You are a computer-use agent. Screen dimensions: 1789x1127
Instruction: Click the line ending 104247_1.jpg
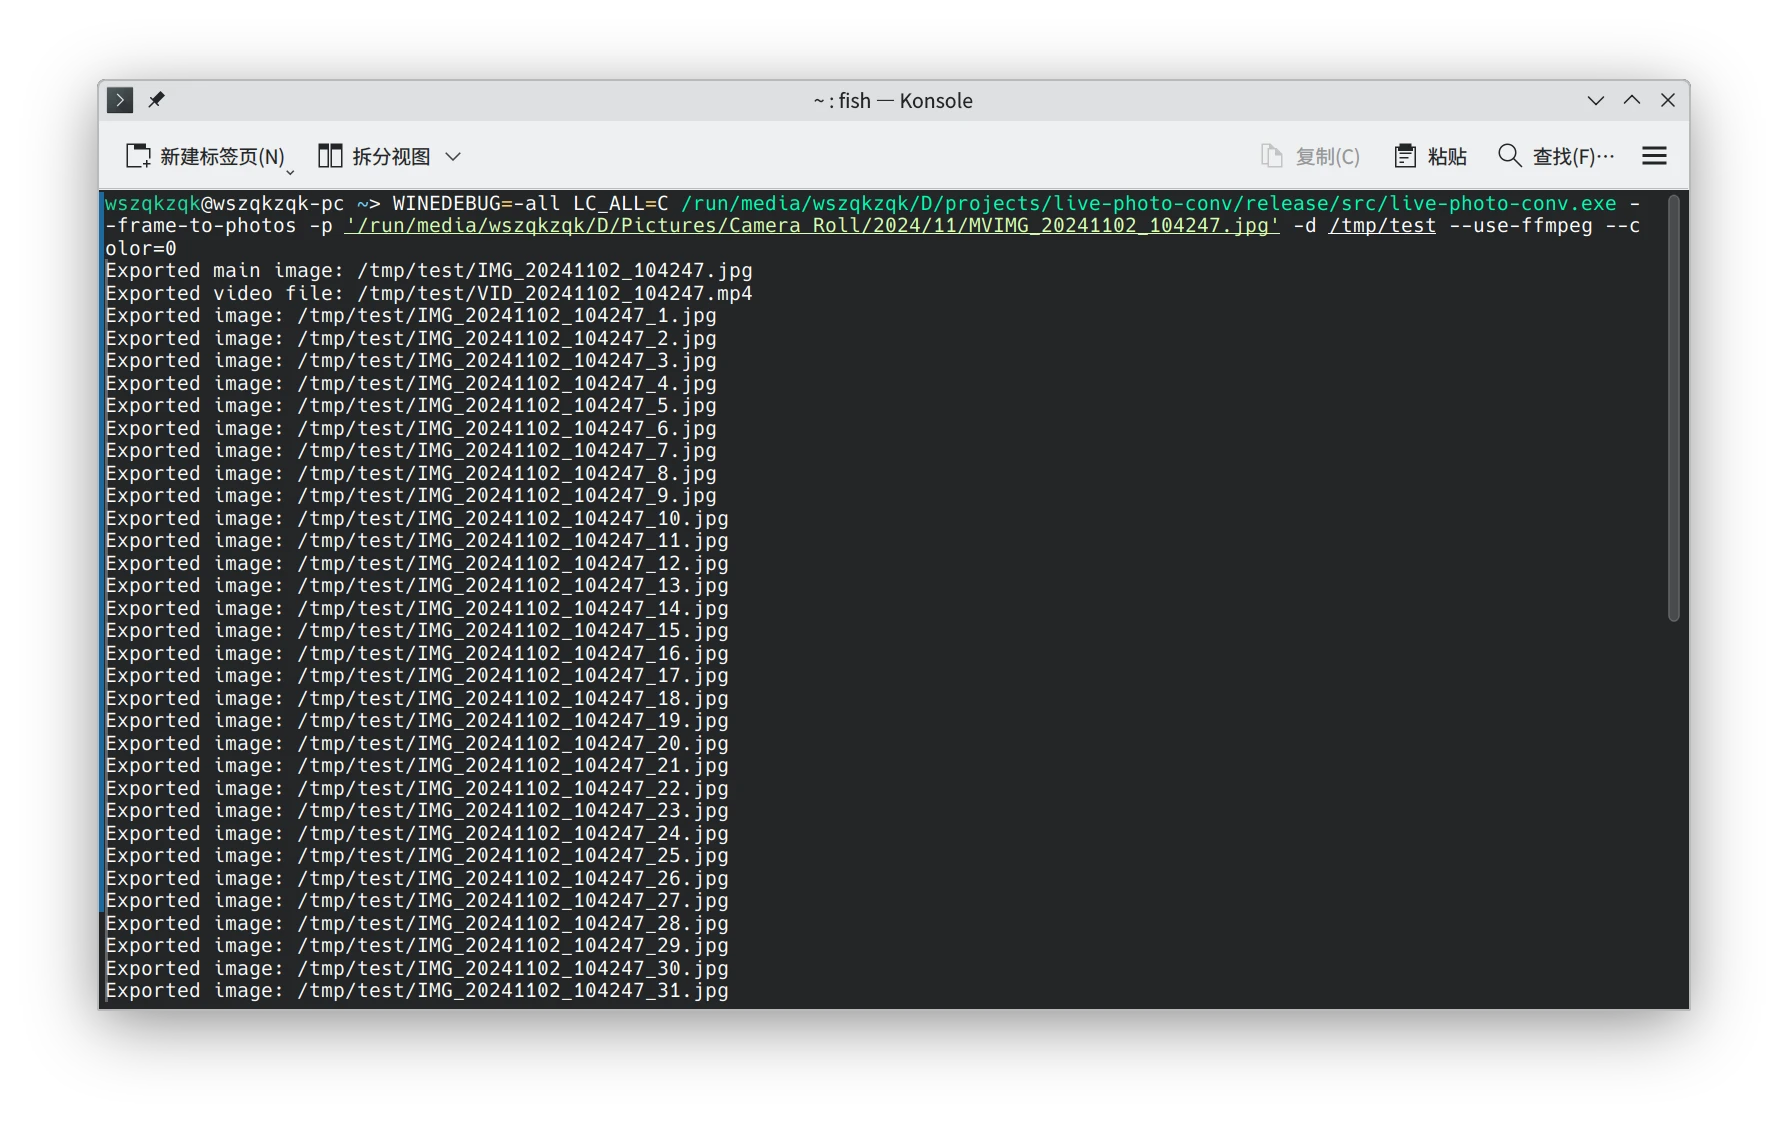pyautogui.click(x=411, y=316)
